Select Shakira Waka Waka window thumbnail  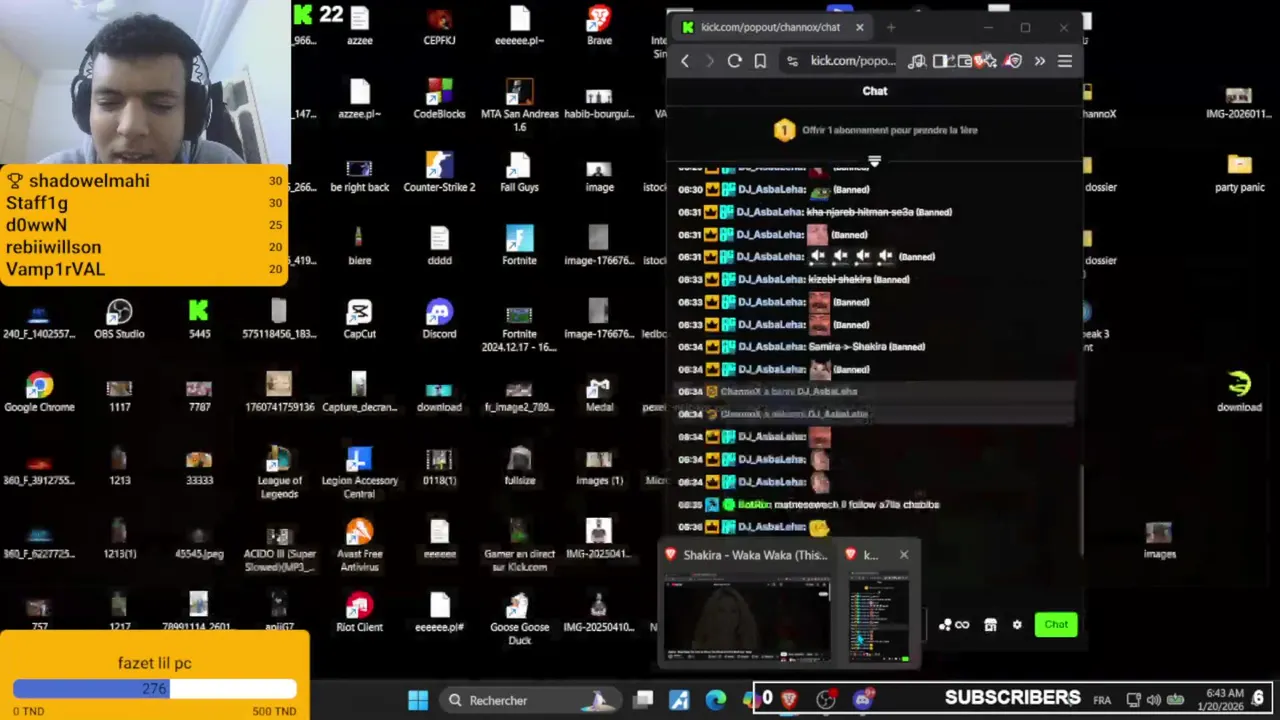click(x=747, y=606)
